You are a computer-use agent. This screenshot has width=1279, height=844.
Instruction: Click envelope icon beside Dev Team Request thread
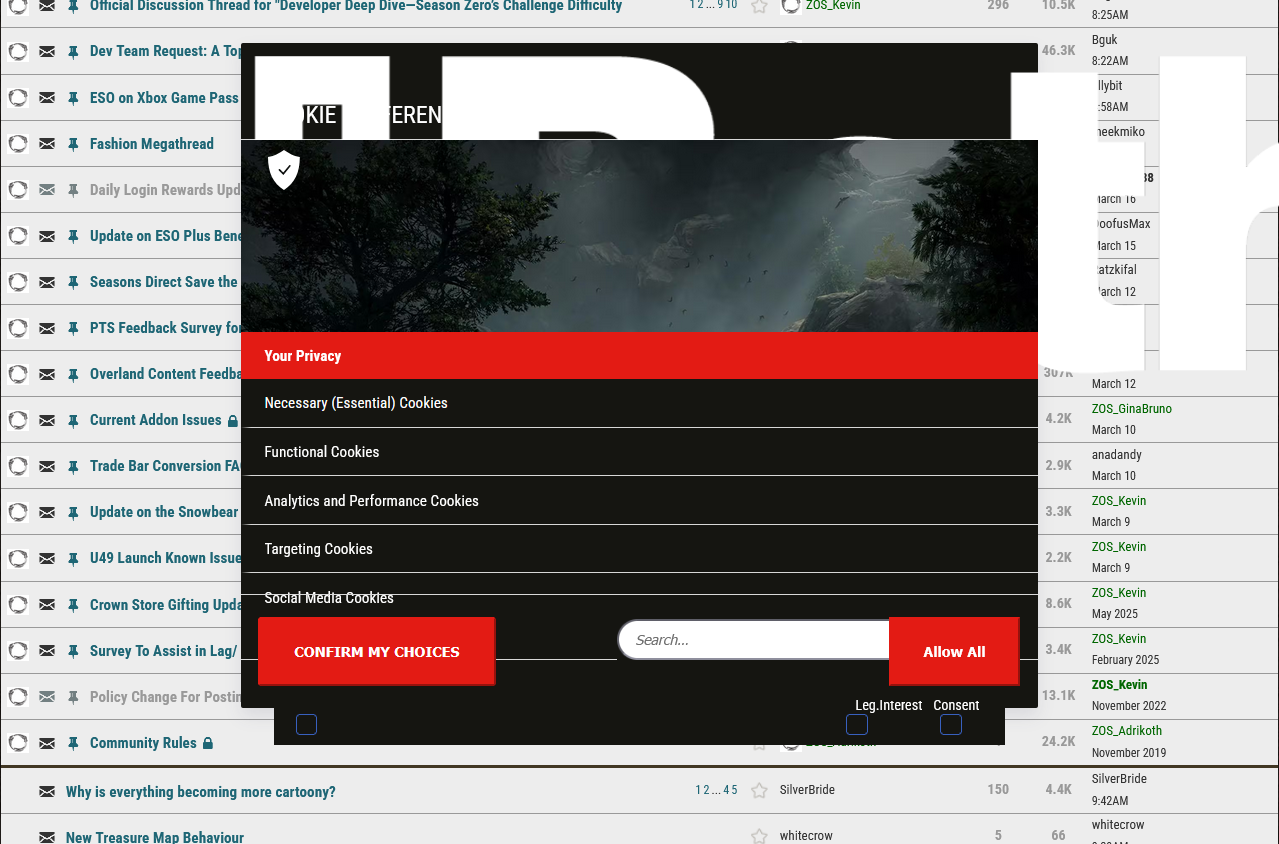pyautogui.click(x=47, y=52)
